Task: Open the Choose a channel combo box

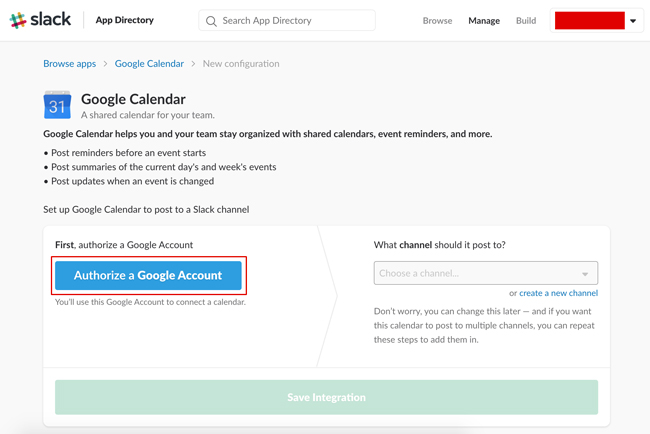Action: click(x=475, y=273)
